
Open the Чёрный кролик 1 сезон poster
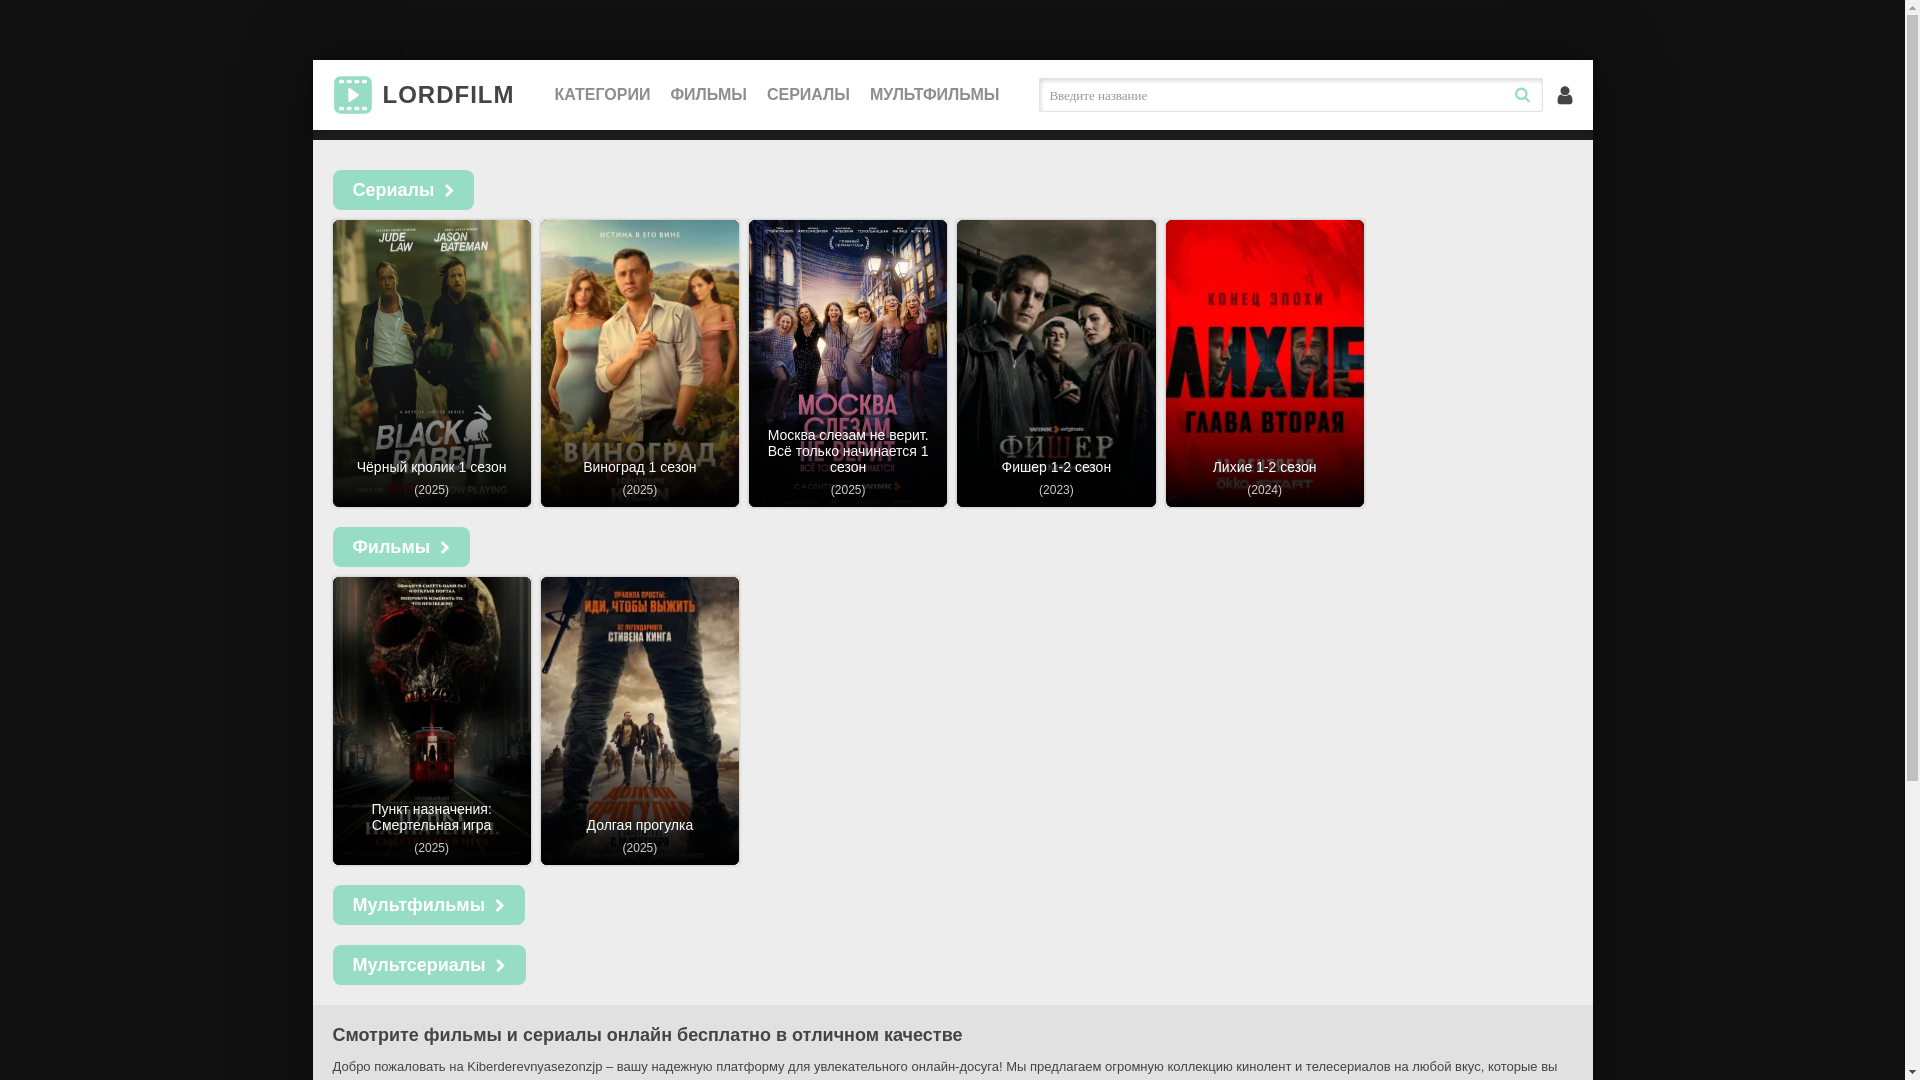(x=432, y=363)
